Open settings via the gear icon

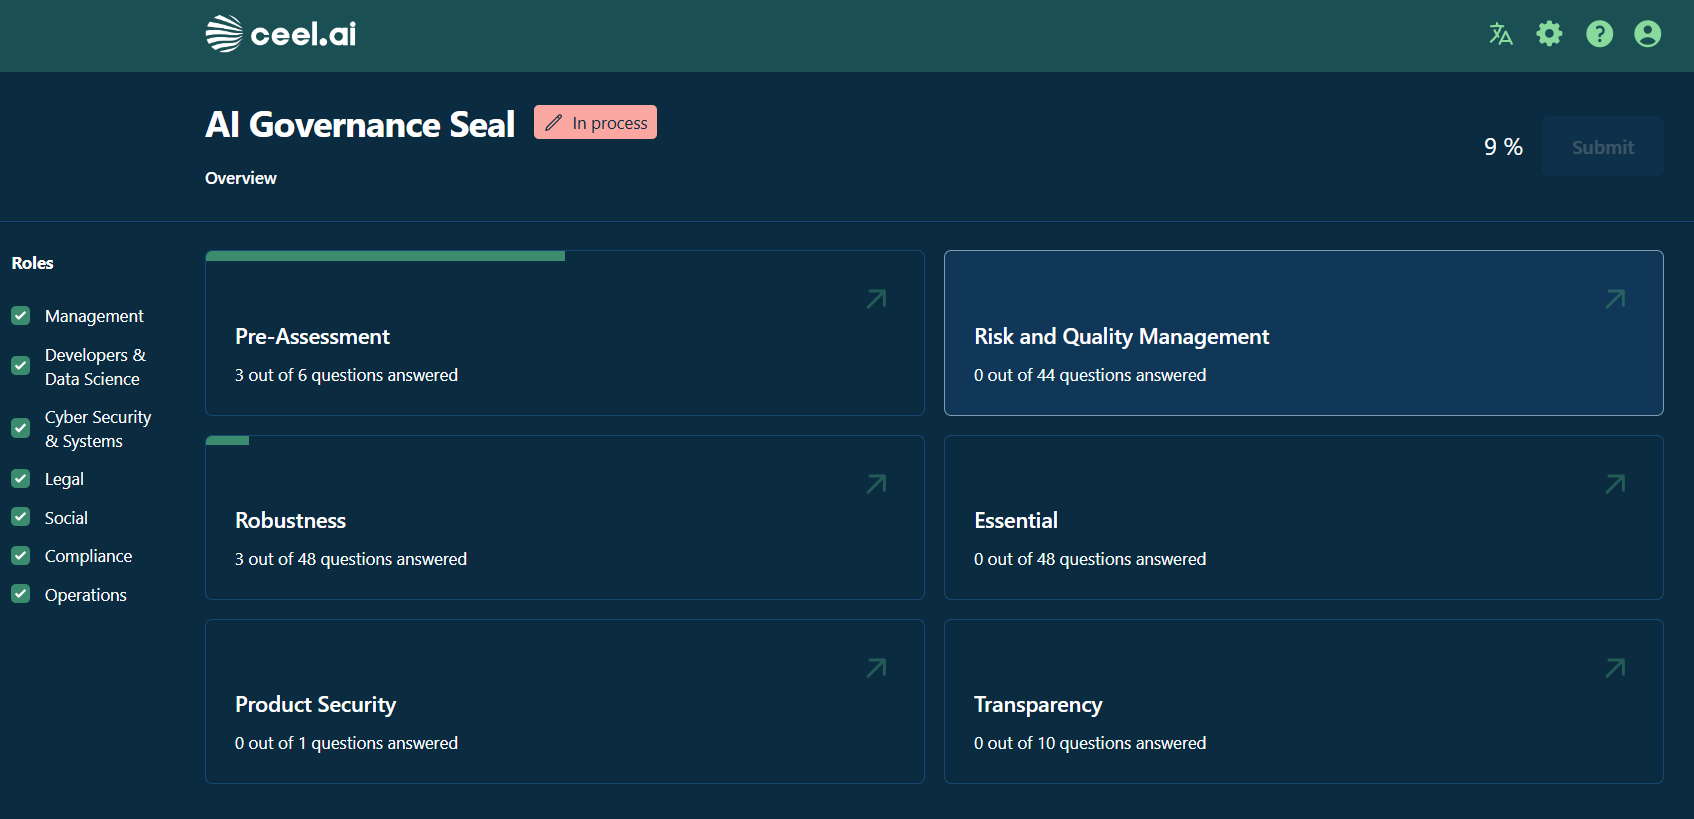1549,34
